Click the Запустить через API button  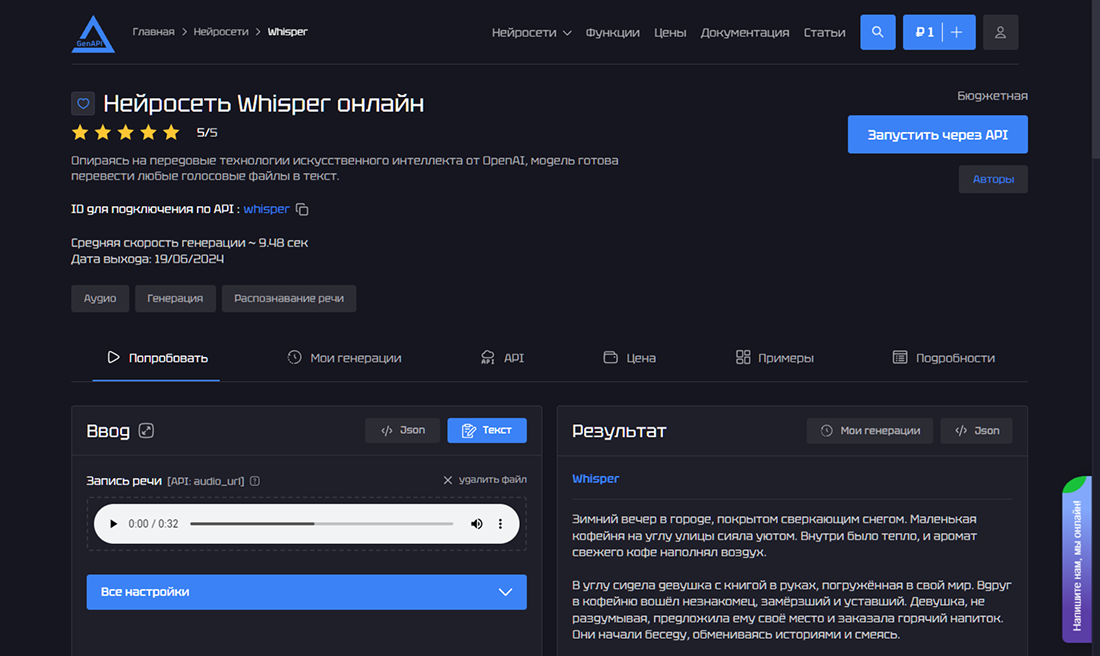coord(937,134)
